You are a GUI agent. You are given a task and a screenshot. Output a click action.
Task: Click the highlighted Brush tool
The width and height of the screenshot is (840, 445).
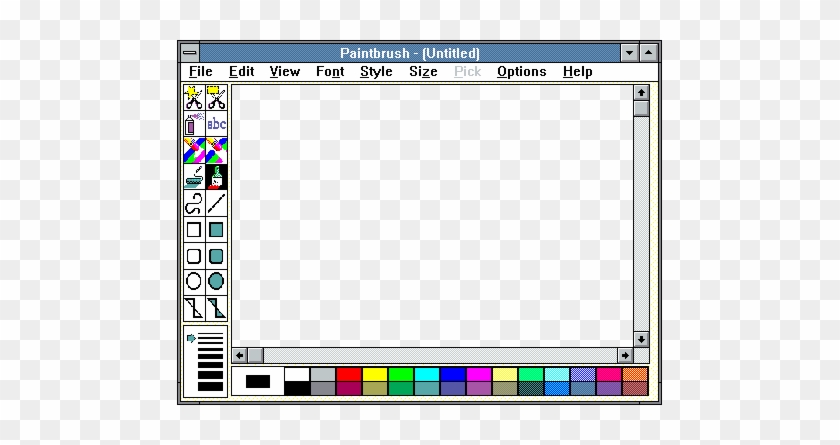click(216, 177)
